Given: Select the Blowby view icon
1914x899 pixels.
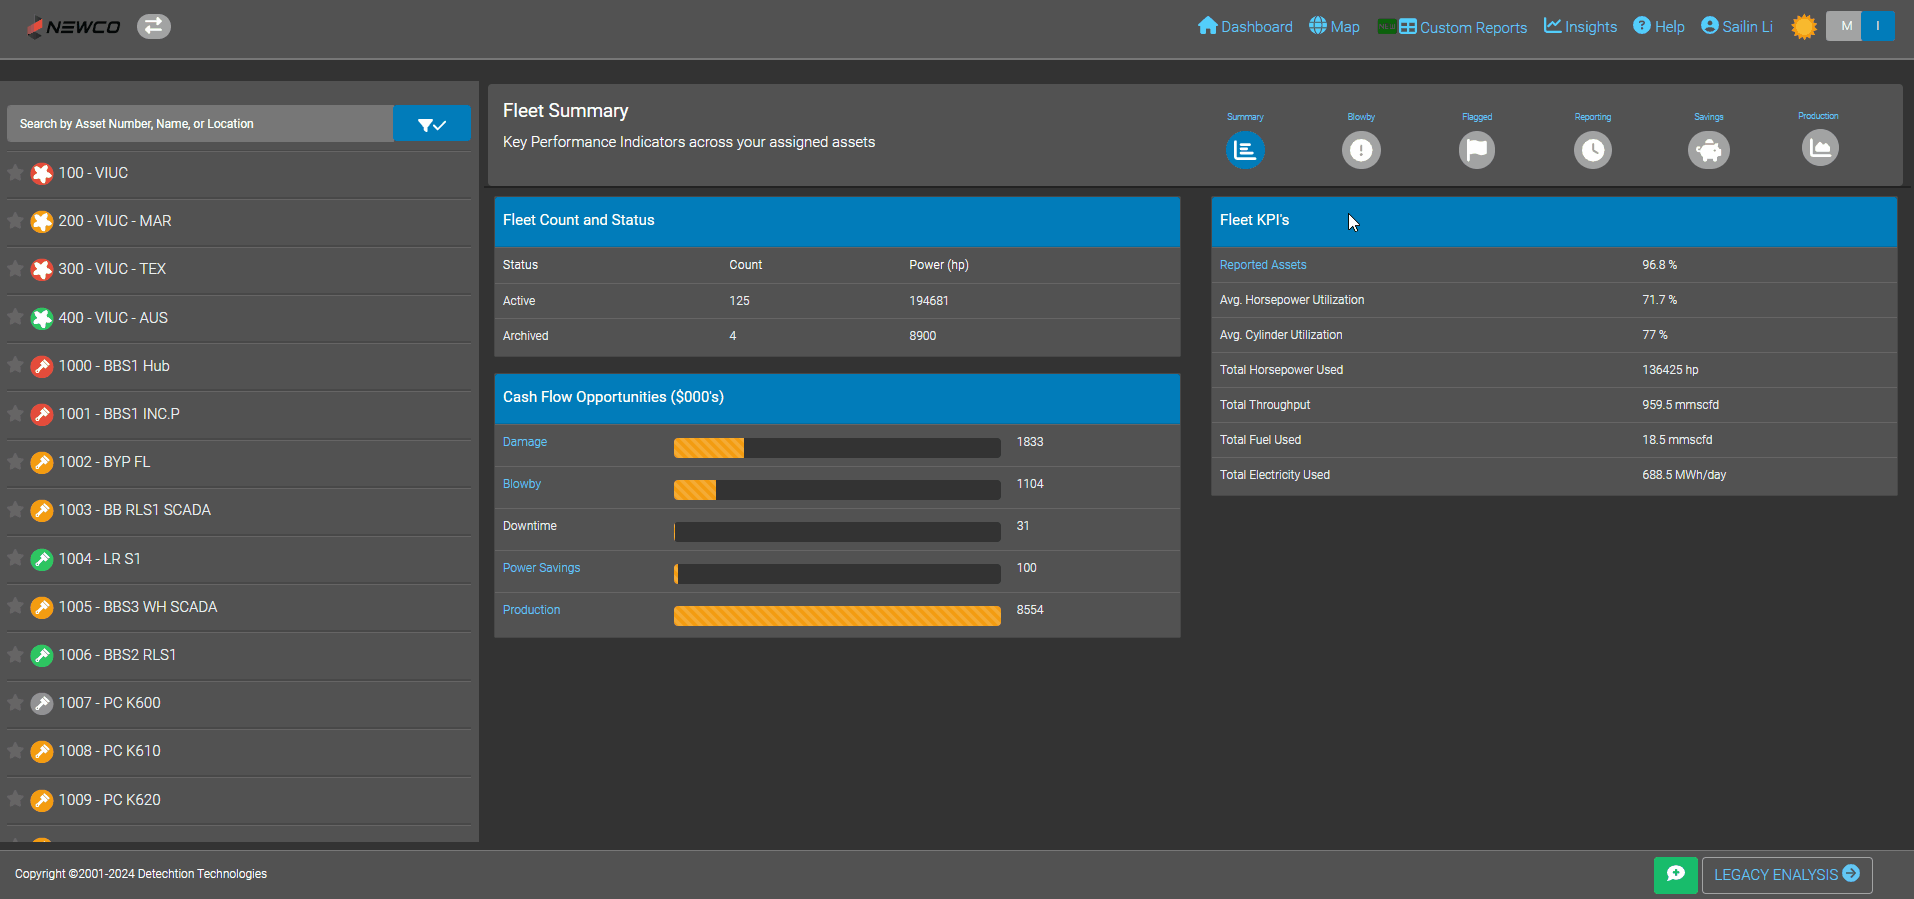Looking at the screenshot, I should (1361, 150).
